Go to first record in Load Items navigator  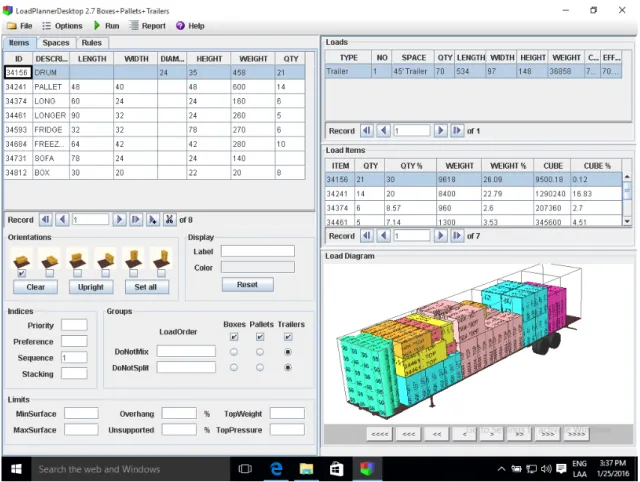[367, 235]
